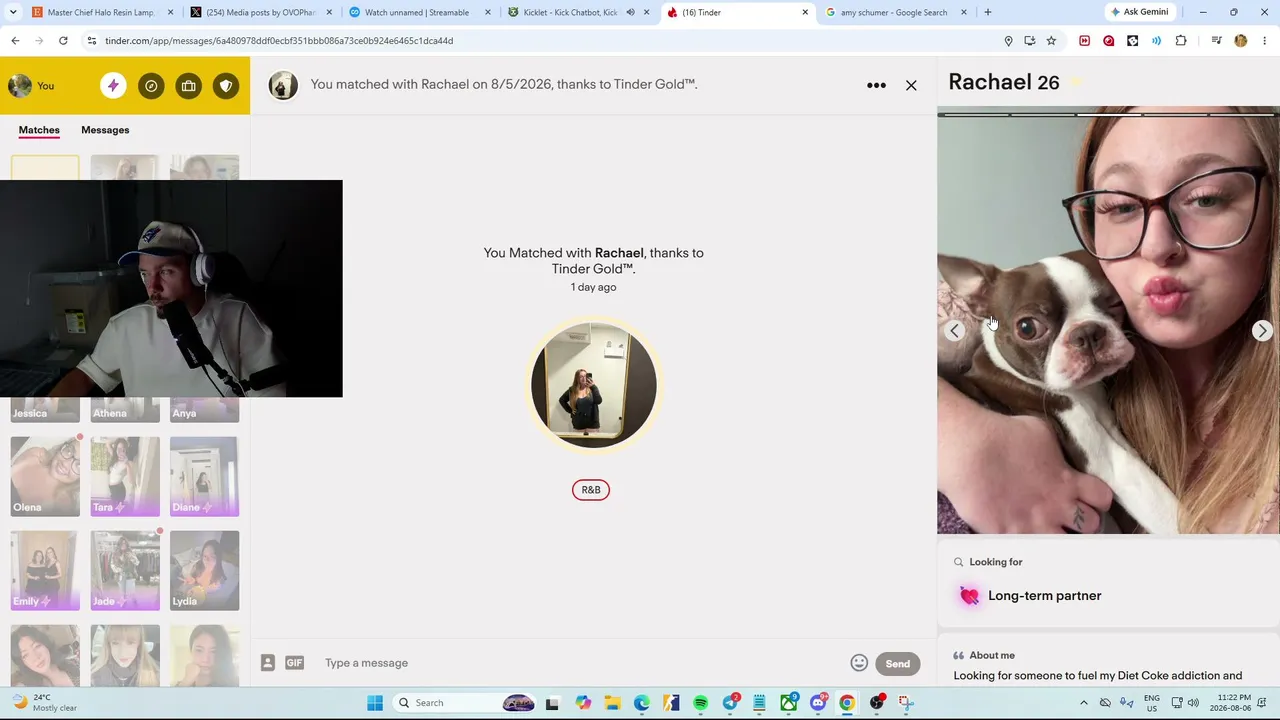
Task: Switch to the Master Chief Halo Resin Lamp tab
Action: (x=100, y=13)
